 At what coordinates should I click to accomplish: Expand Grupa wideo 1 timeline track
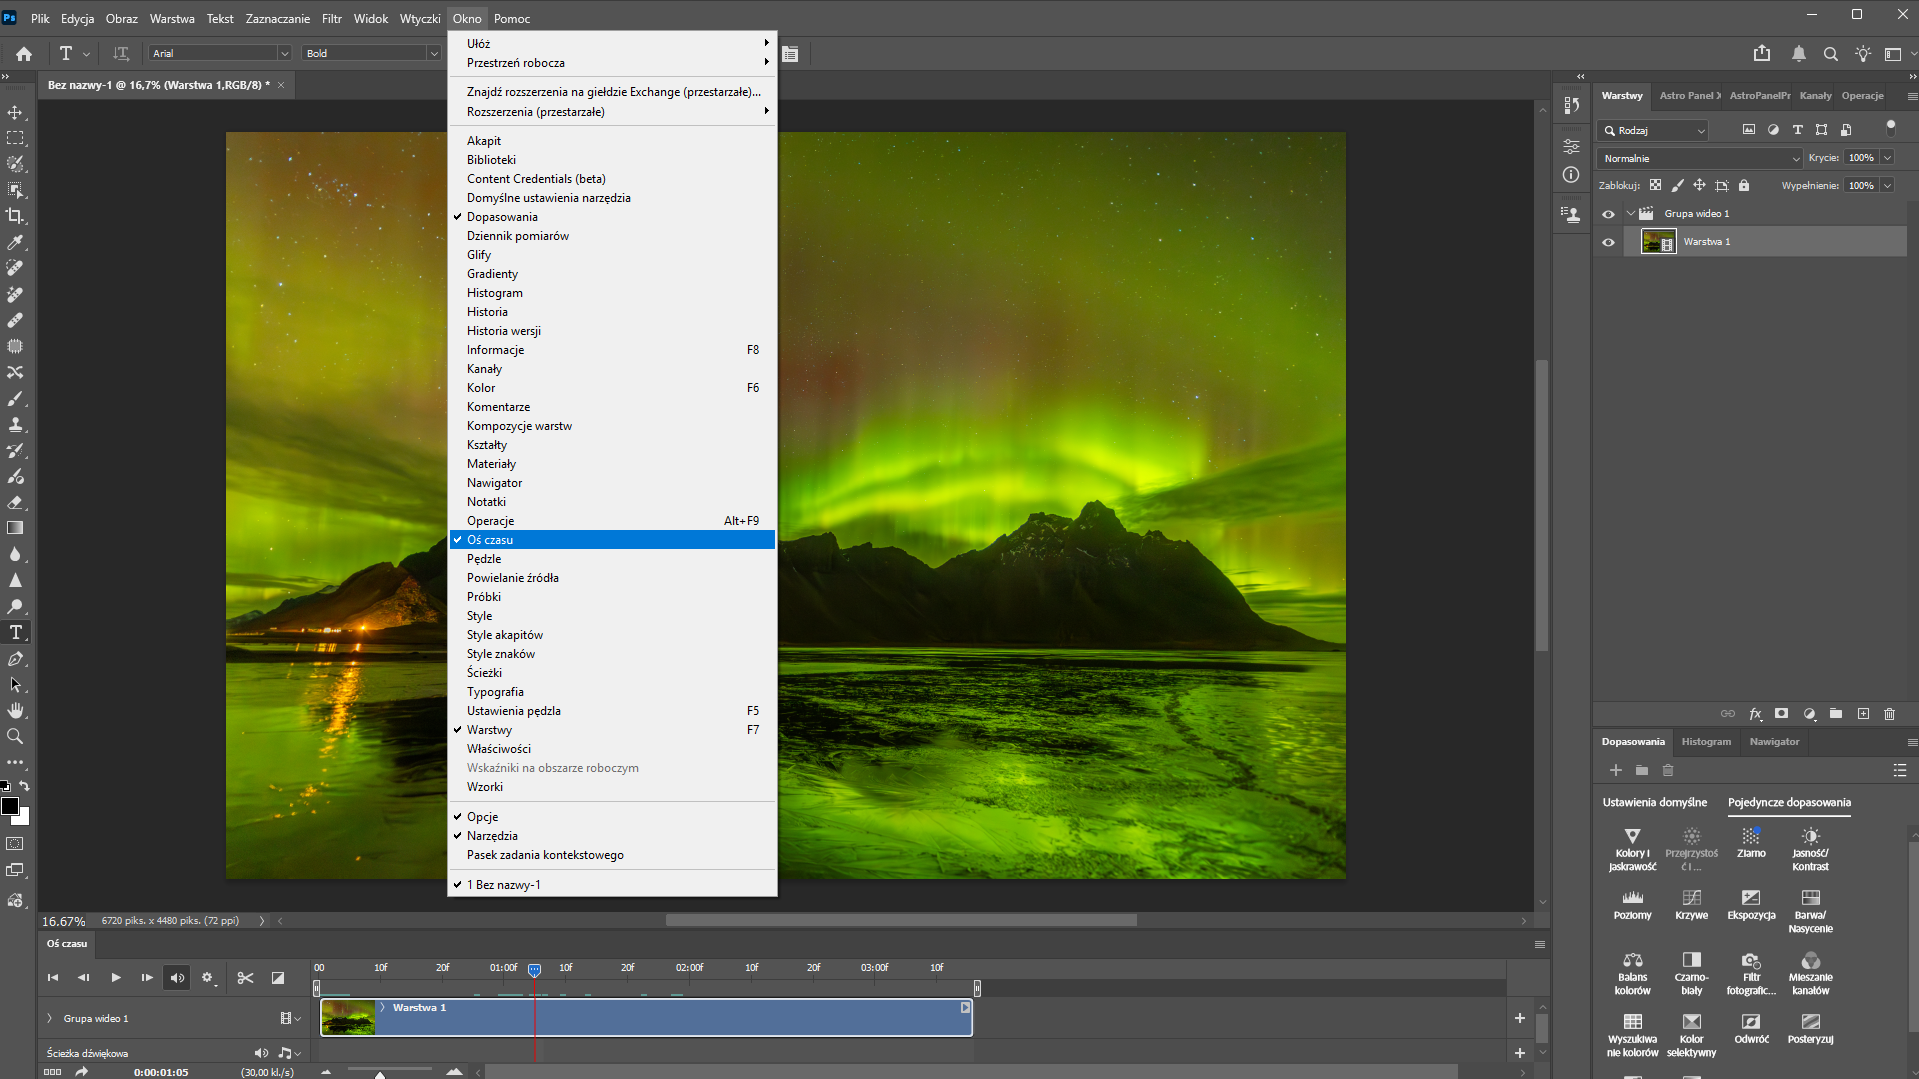pyautogui.click(x=49, y=1018)
